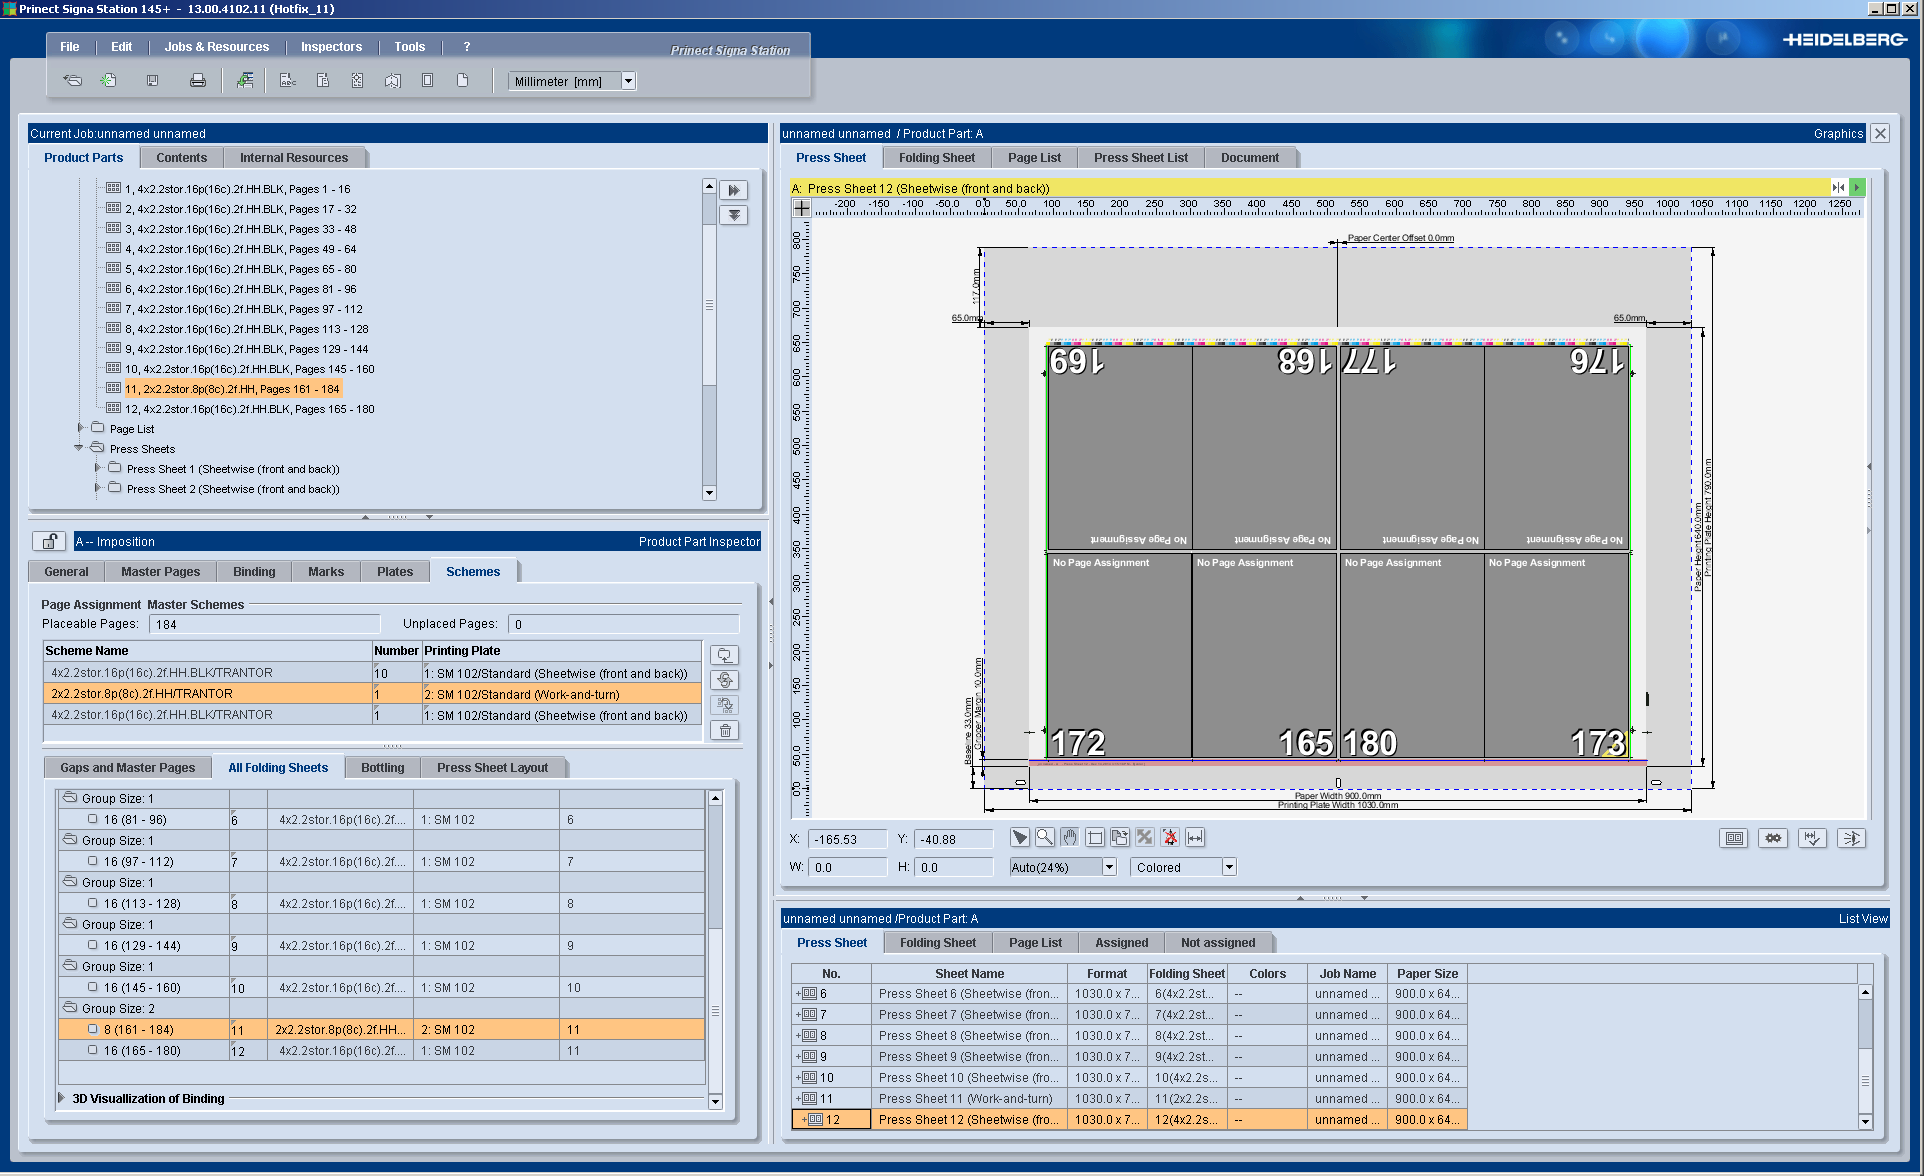Open the Millimeter units dropdown

(x=628, y=81)
